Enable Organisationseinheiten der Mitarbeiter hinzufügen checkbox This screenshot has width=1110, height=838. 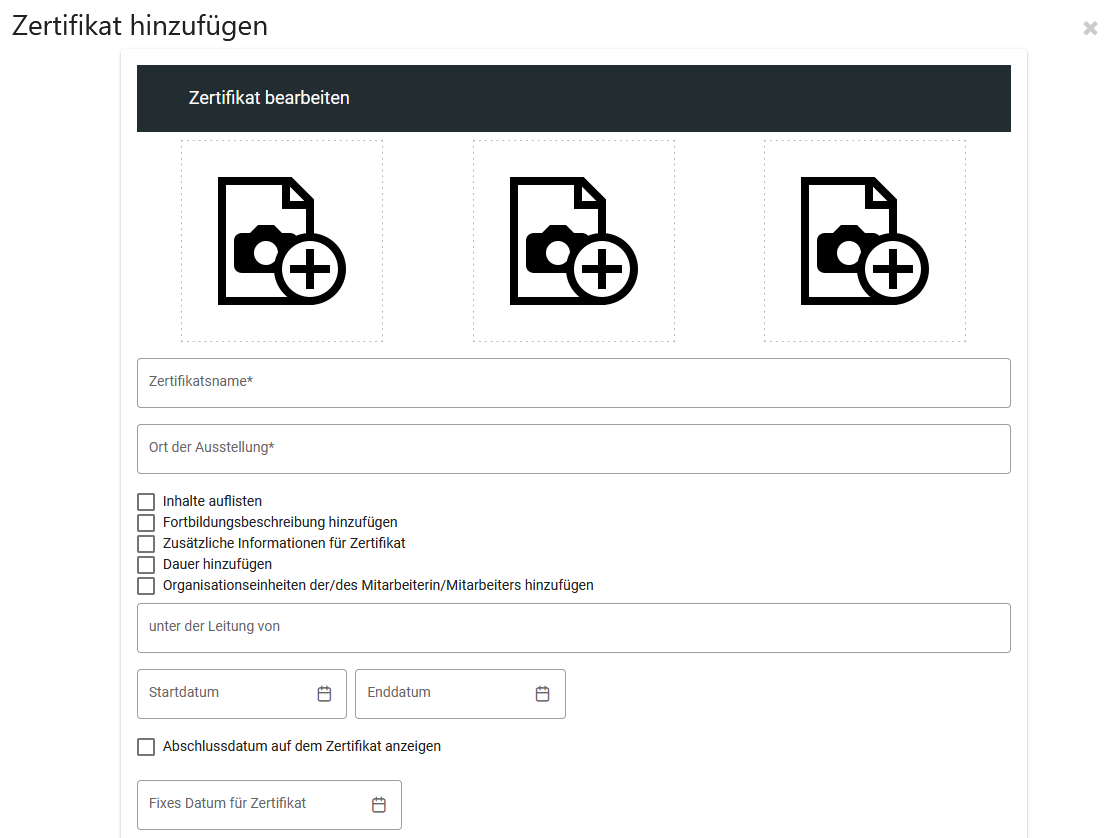click(146, 586)
